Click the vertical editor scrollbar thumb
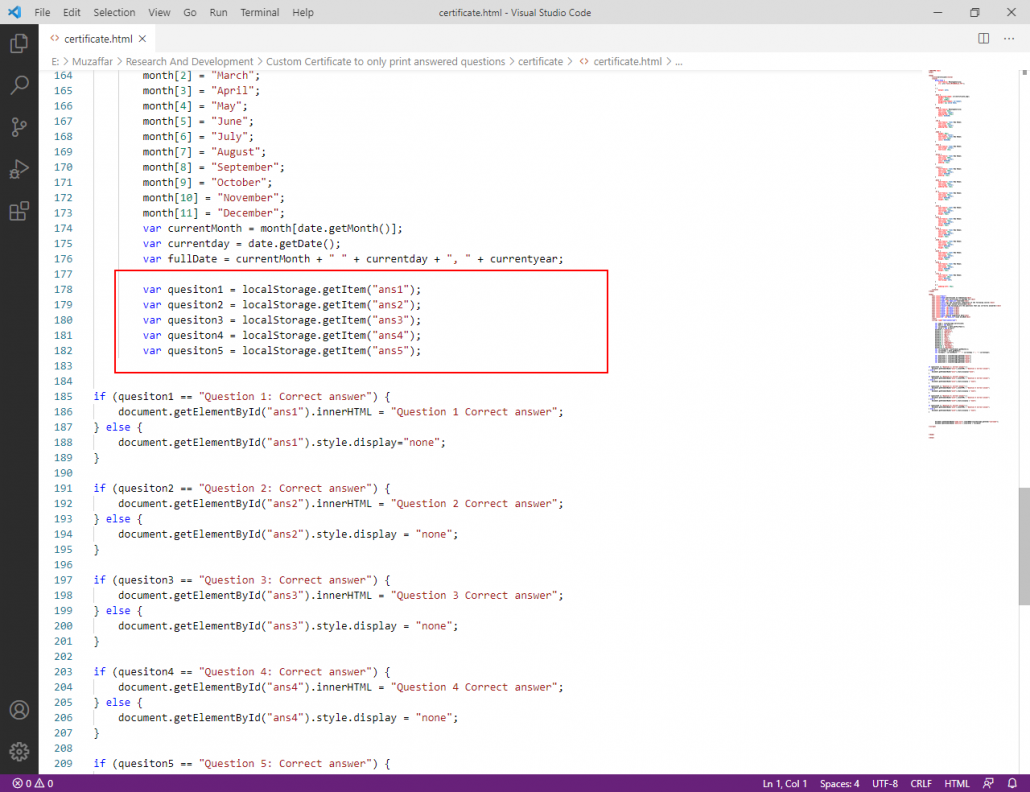The image size is (1030, 792). pyautogui.click(x=1024, y=545)
